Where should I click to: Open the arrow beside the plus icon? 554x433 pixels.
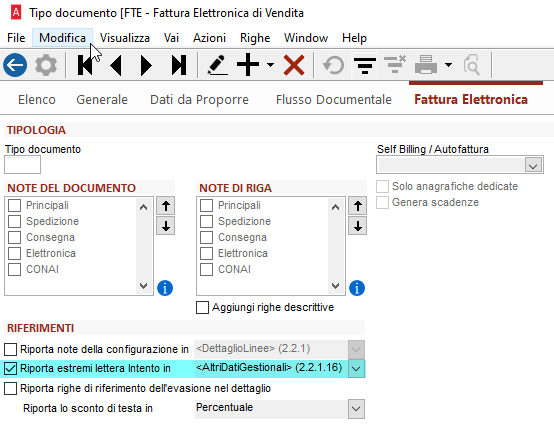pos(270,65)
